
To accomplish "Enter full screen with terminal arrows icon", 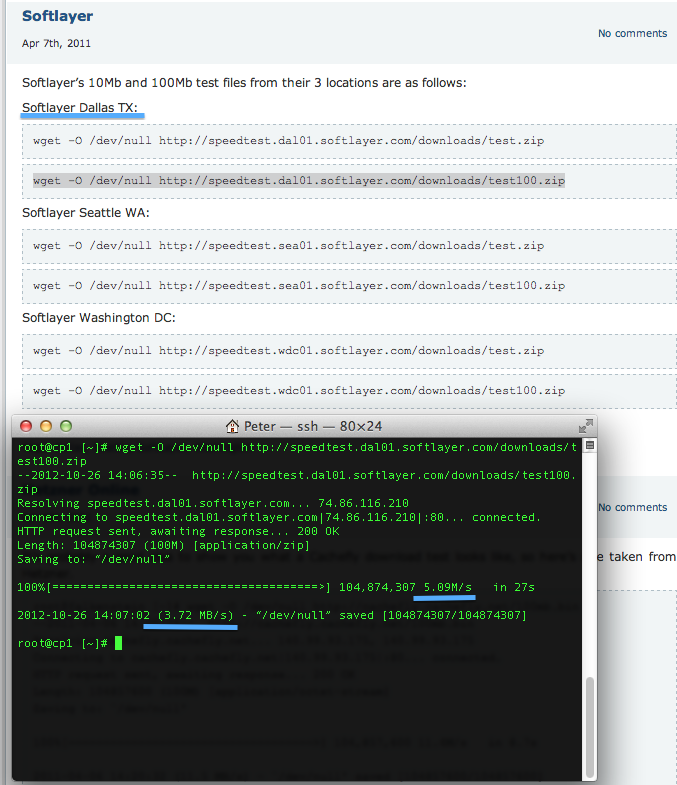I will [x=585, y=426].
